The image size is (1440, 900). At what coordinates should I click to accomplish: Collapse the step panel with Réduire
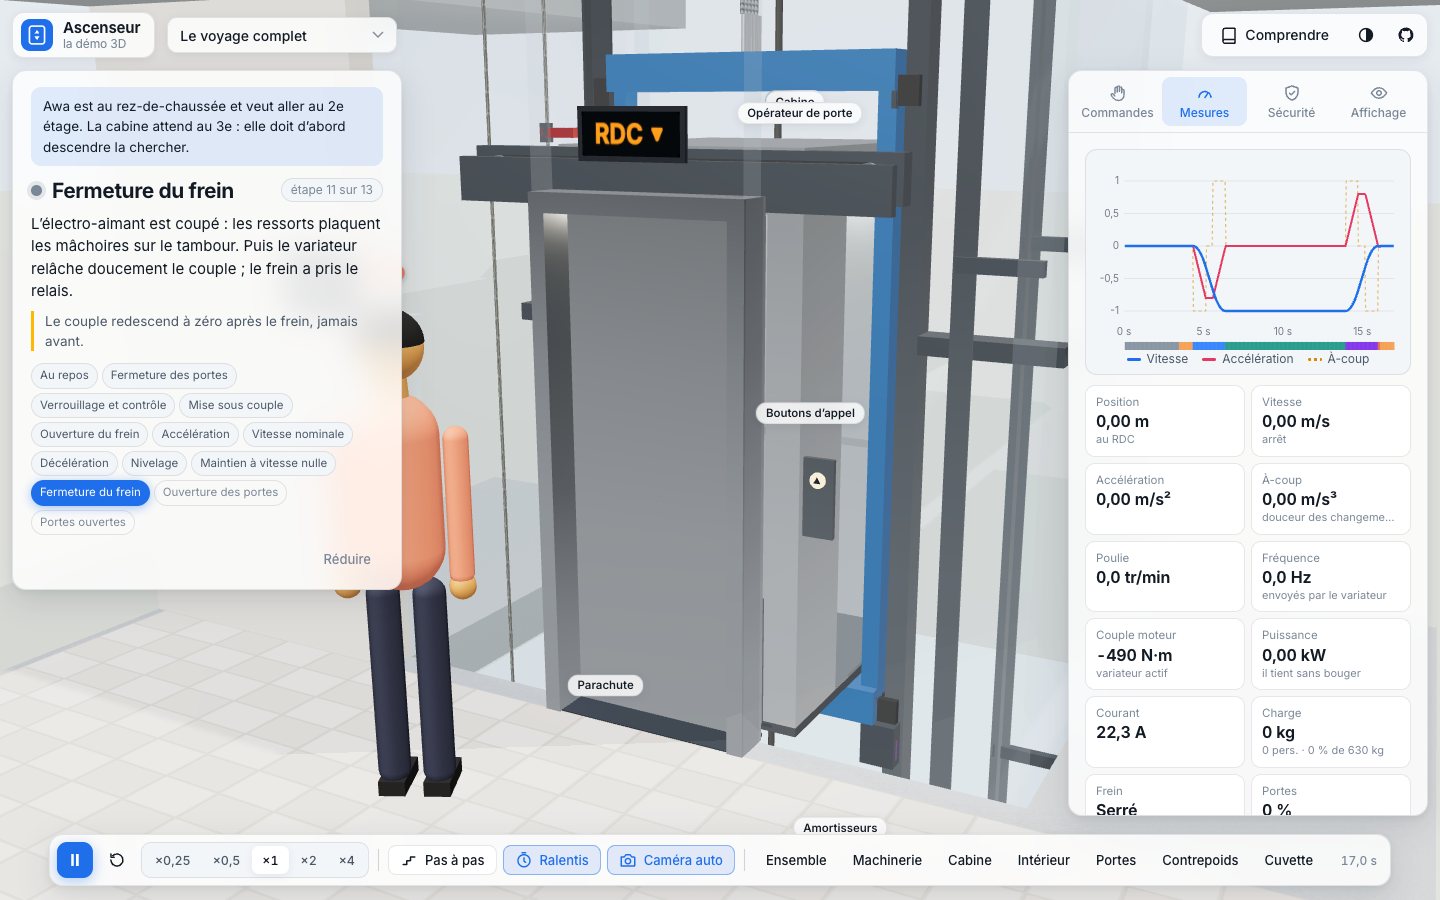click(347, 559)
